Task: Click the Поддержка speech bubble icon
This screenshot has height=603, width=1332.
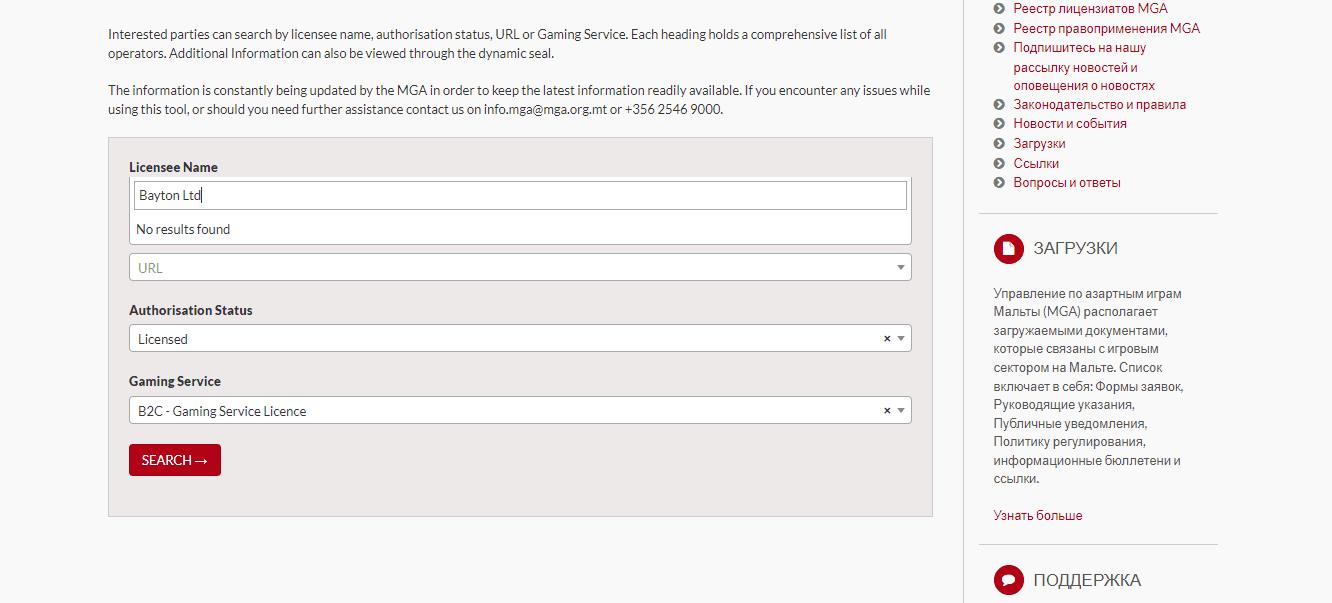Action: pyautogui.click(x=1008, y=580)
